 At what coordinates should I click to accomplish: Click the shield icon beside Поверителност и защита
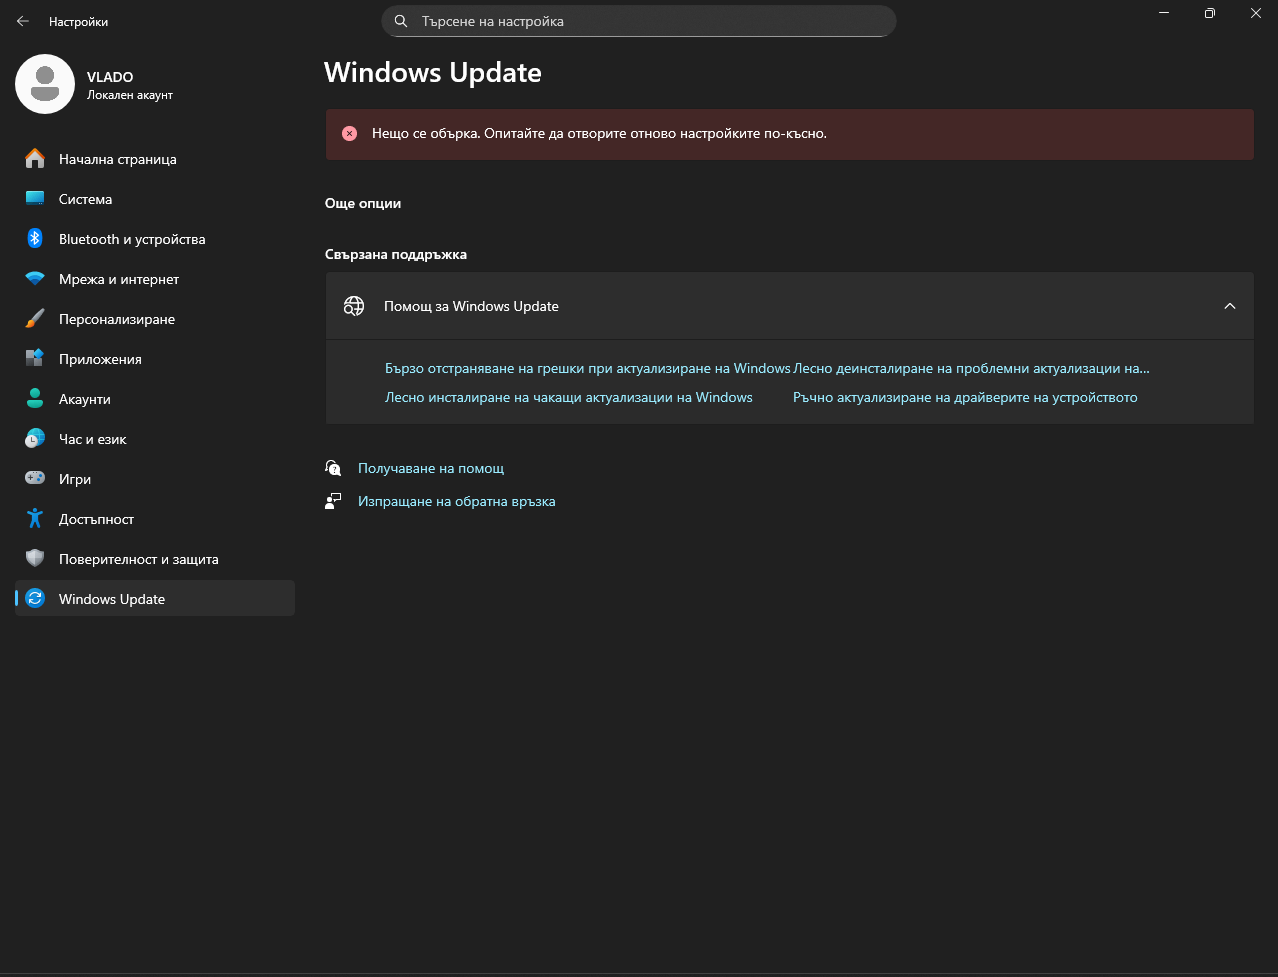(35, 559)
